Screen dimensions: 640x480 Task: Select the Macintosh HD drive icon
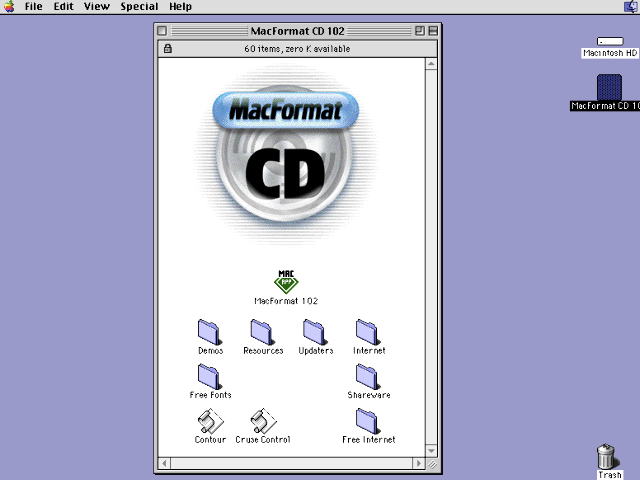pyautogui.click(x=610, y=41)
